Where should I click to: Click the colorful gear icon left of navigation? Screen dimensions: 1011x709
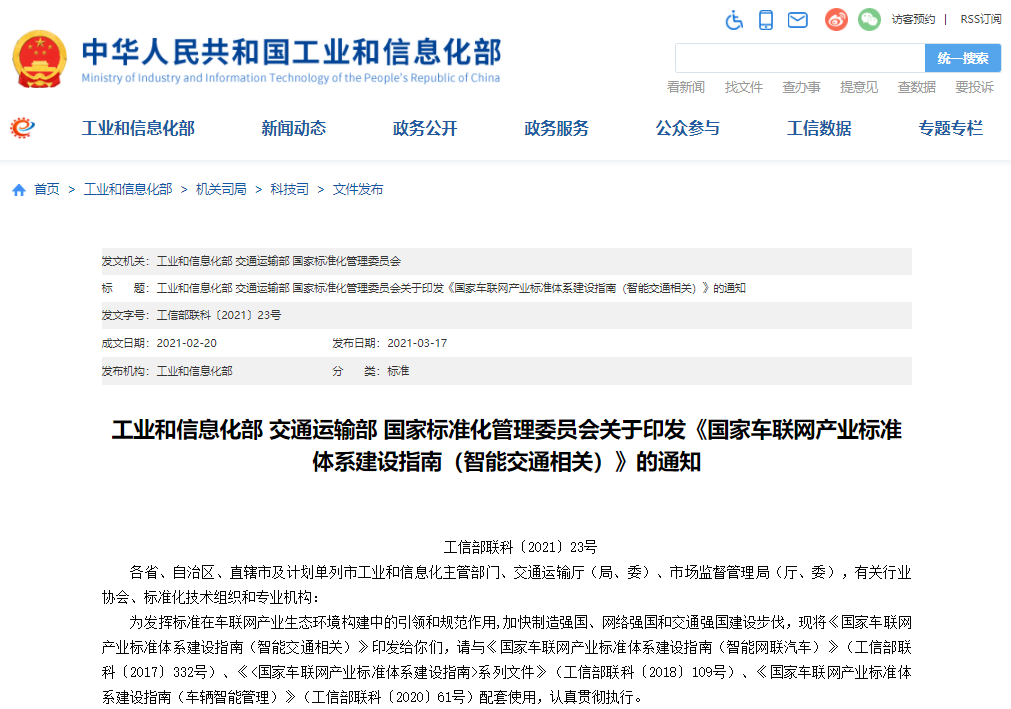[x=22, y=128]
